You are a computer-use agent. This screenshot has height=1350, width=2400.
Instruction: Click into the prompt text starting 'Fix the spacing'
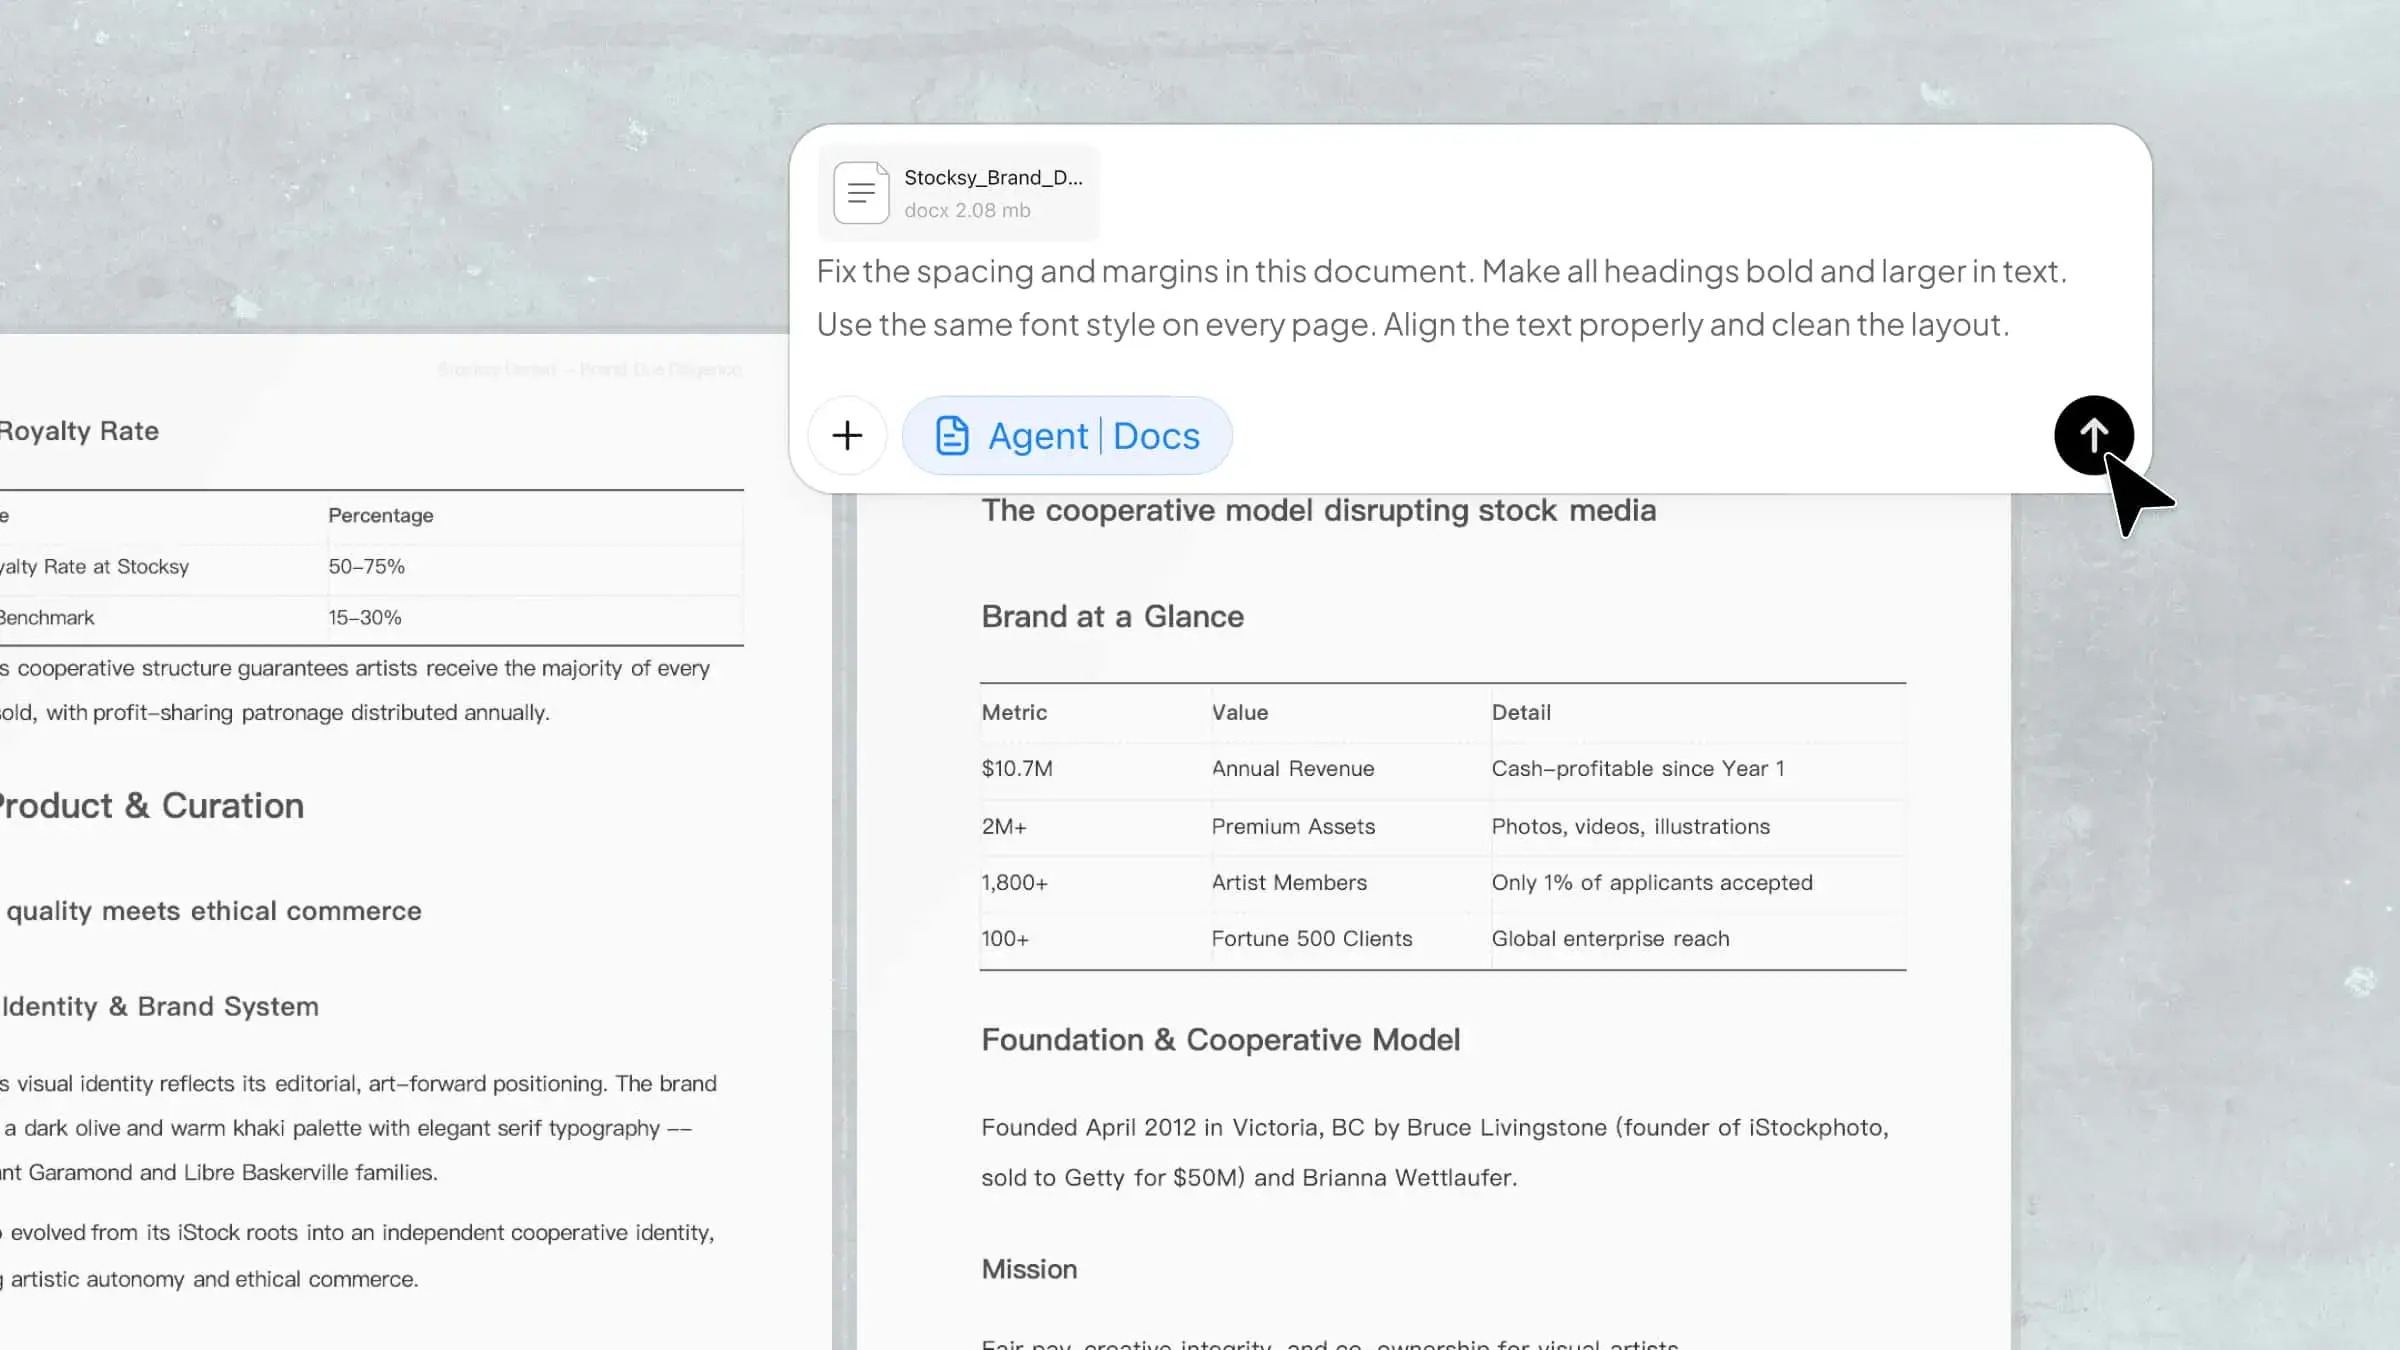(x=1441, y=297)
